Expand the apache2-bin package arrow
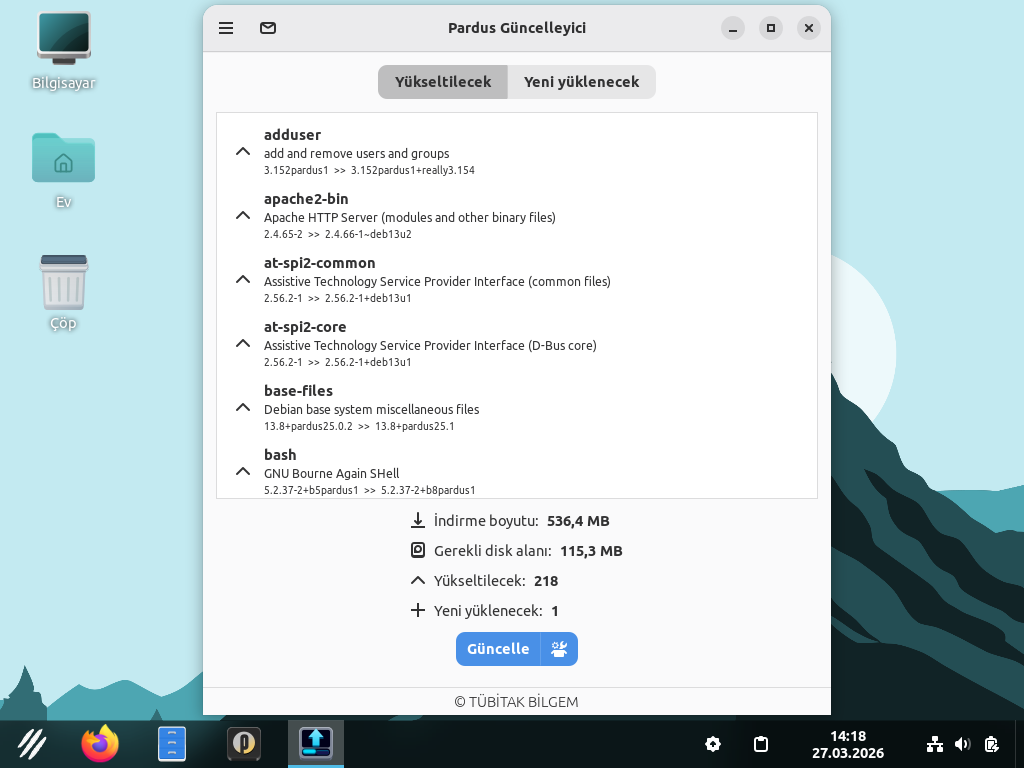Image resolution: width=1024 pixels, height=768 pixels. tap(242, 216)
